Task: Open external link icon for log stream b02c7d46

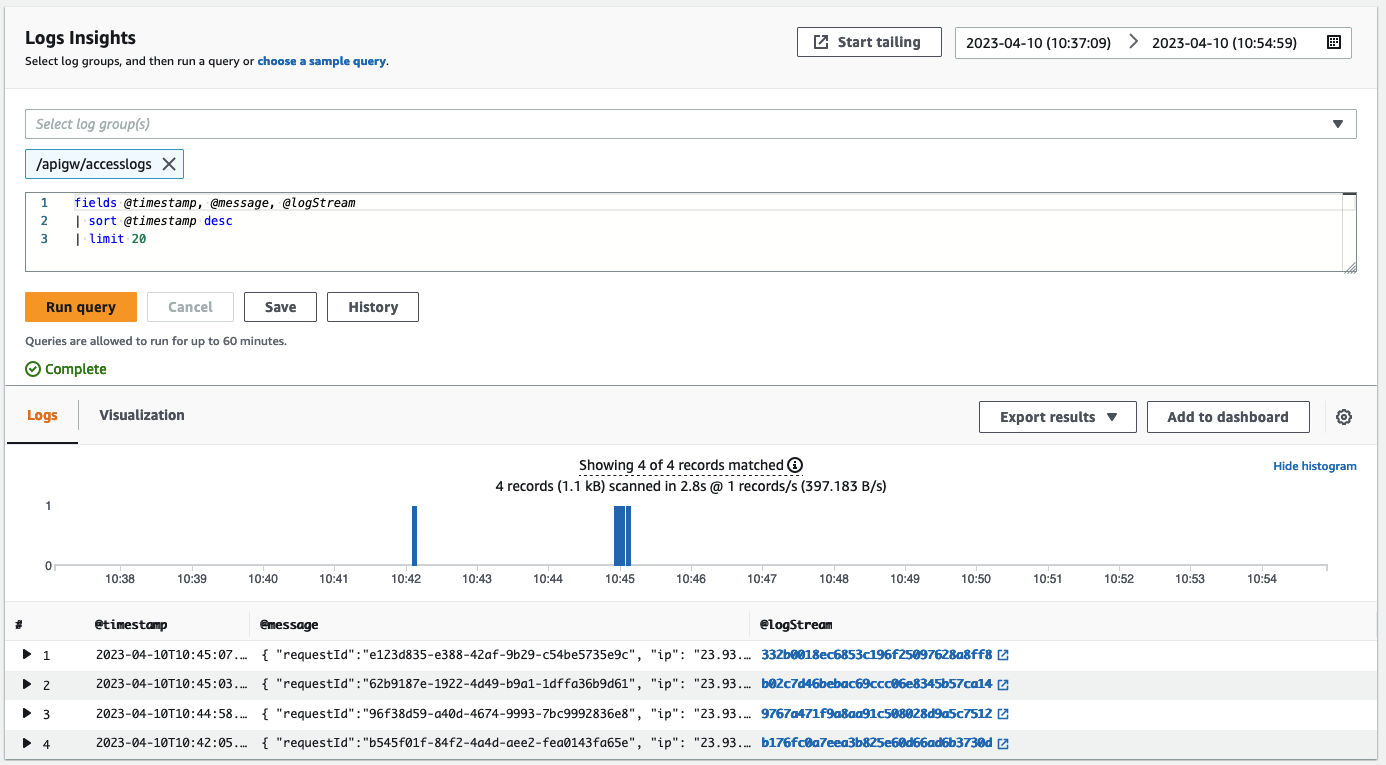Action: pos(1003,685)
